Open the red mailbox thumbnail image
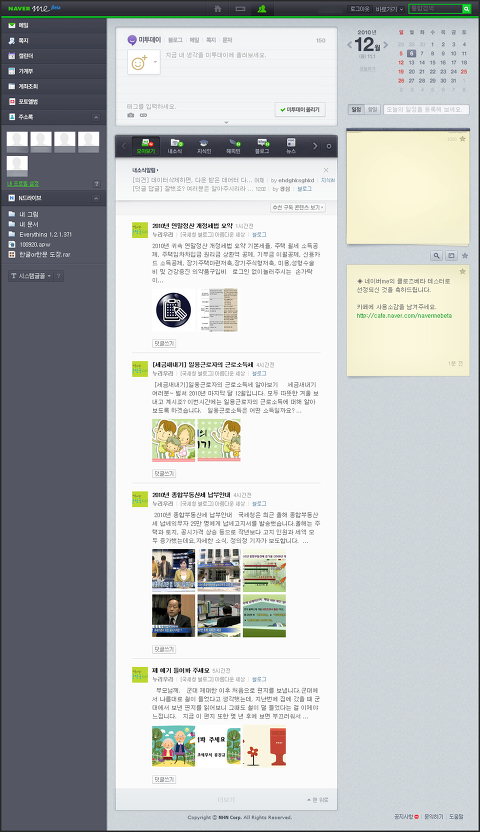This screenshot has width=480, height=832. pyautogui.click(x=264, y=746)
